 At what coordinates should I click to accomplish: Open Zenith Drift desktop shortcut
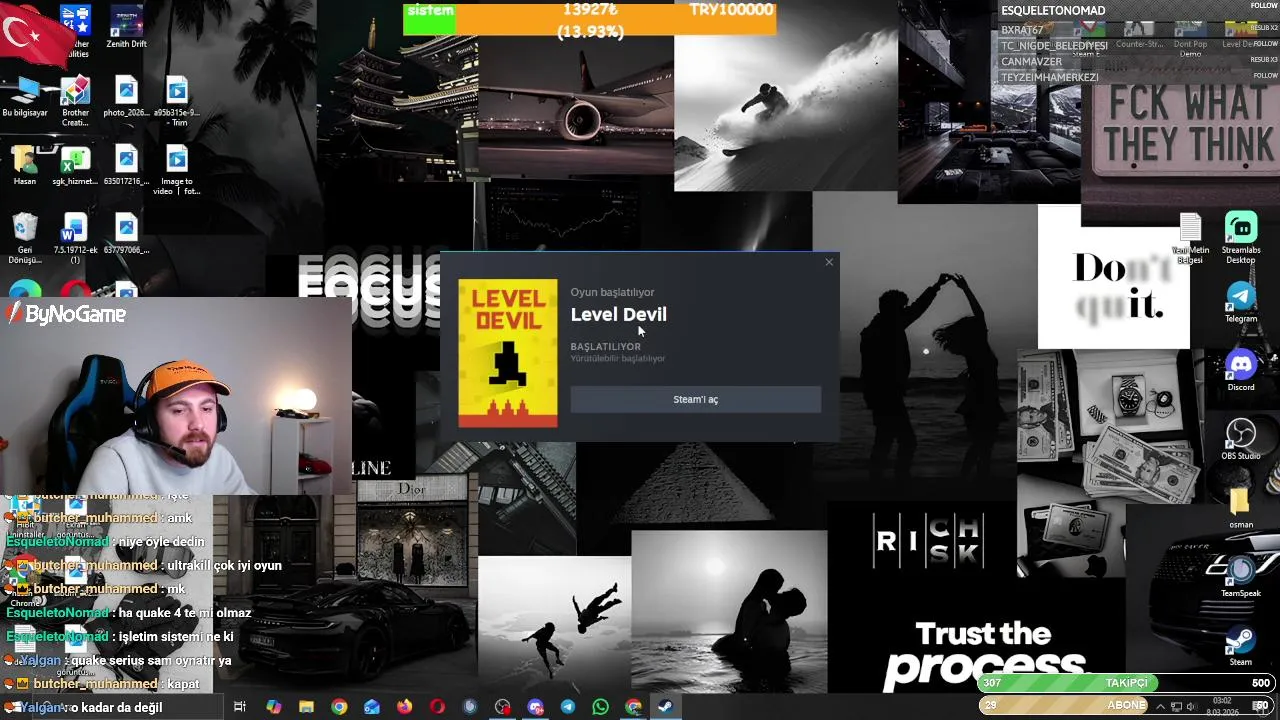click(125, 28)
